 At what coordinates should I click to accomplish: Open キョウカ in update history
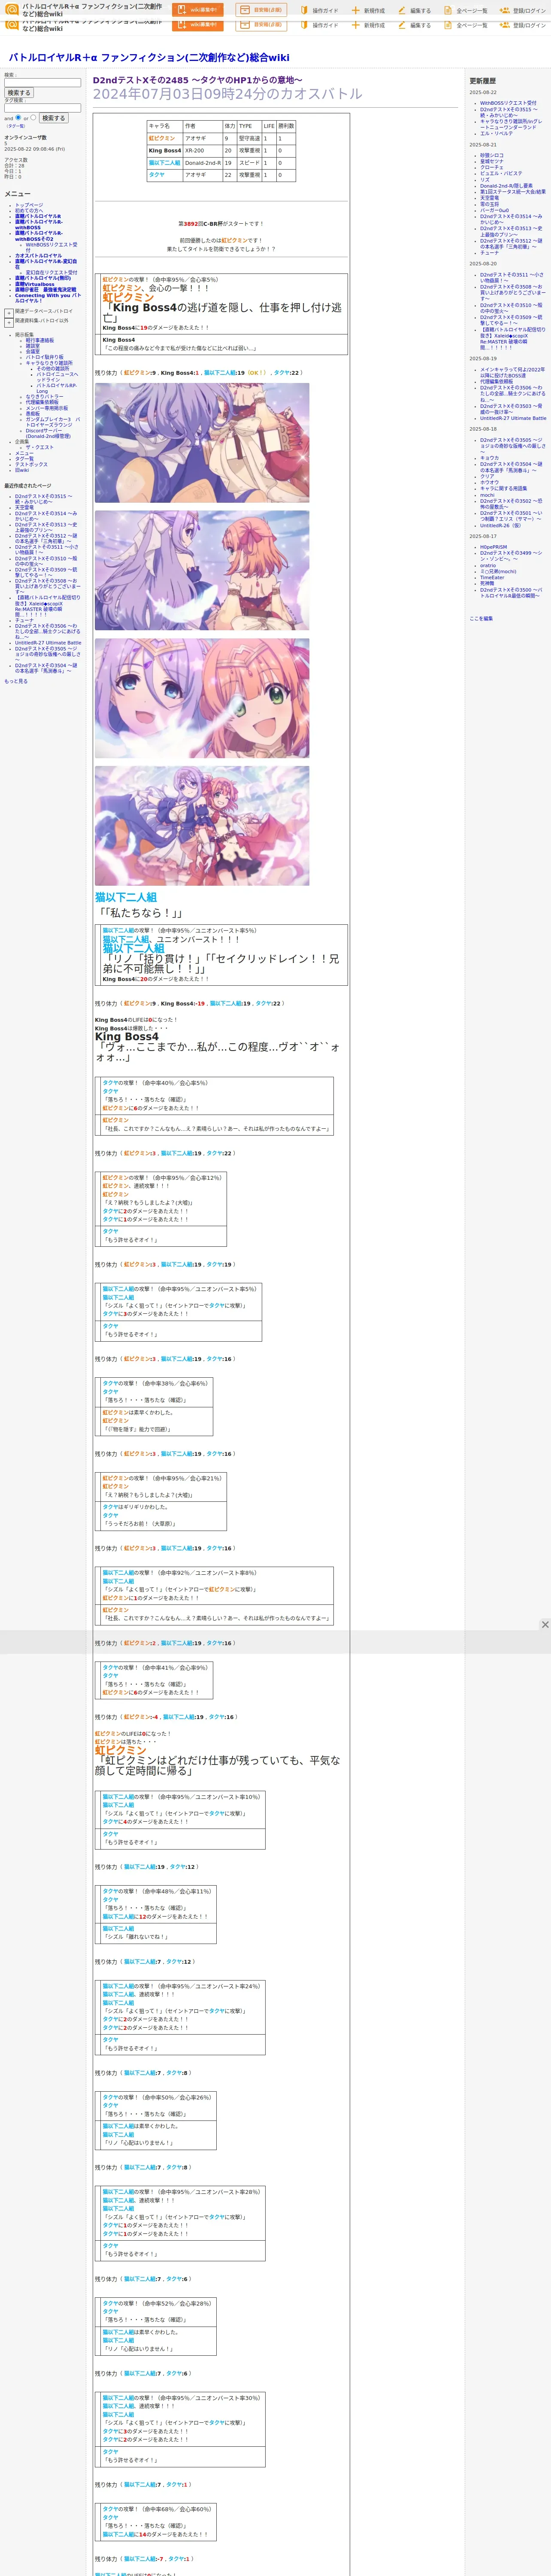click(489, 458)
